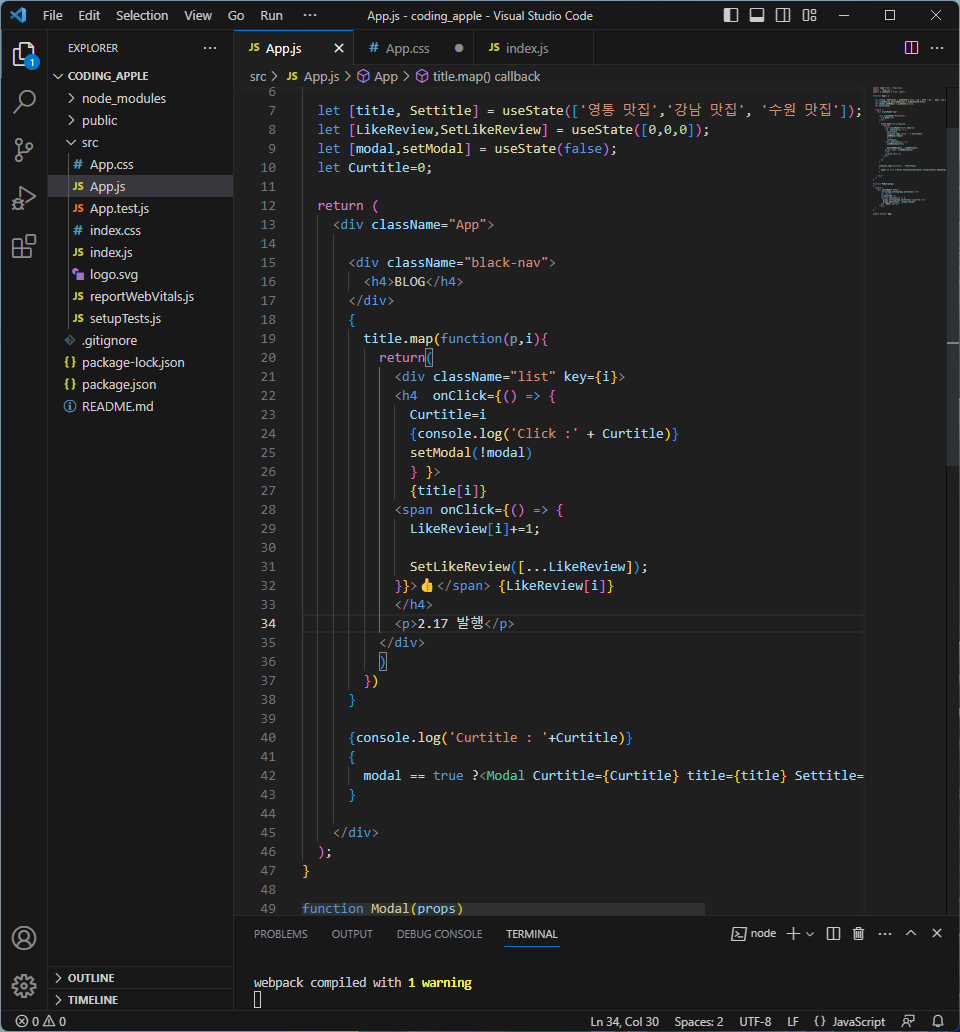Viewport: 960px width, 1032px height.
Task: Open the Selection menu
Action: [142, 15]
